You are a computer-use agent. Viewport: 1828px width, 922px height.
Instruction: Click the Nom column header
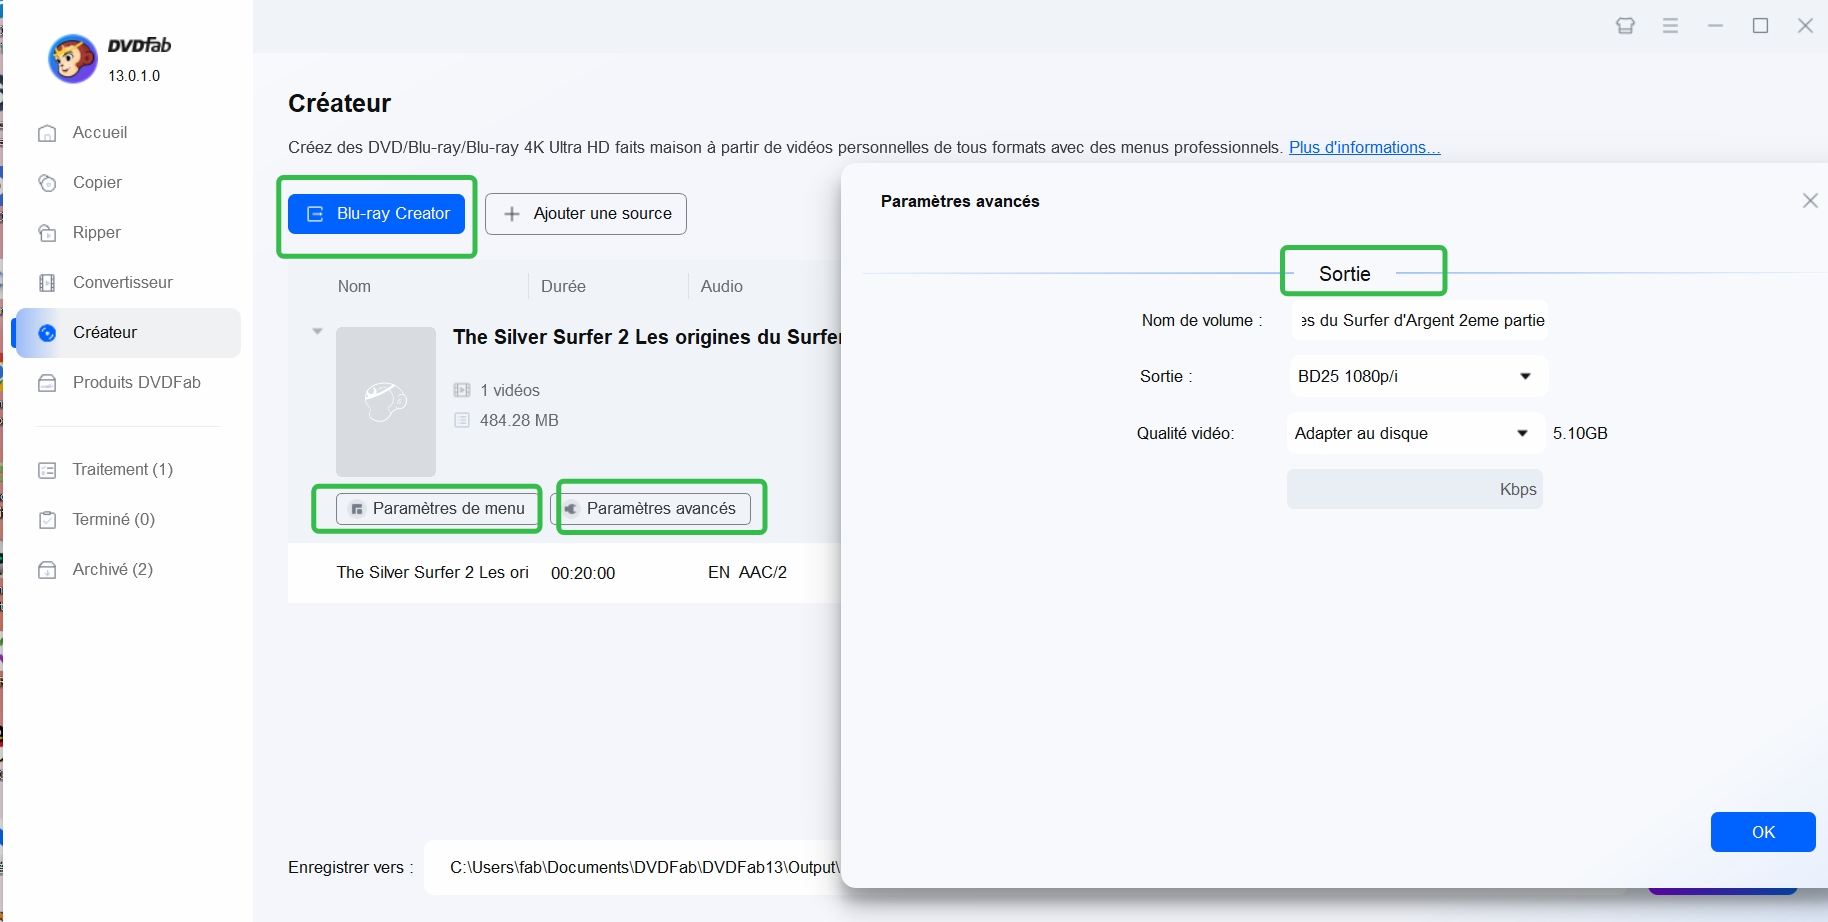pos(354,286)
